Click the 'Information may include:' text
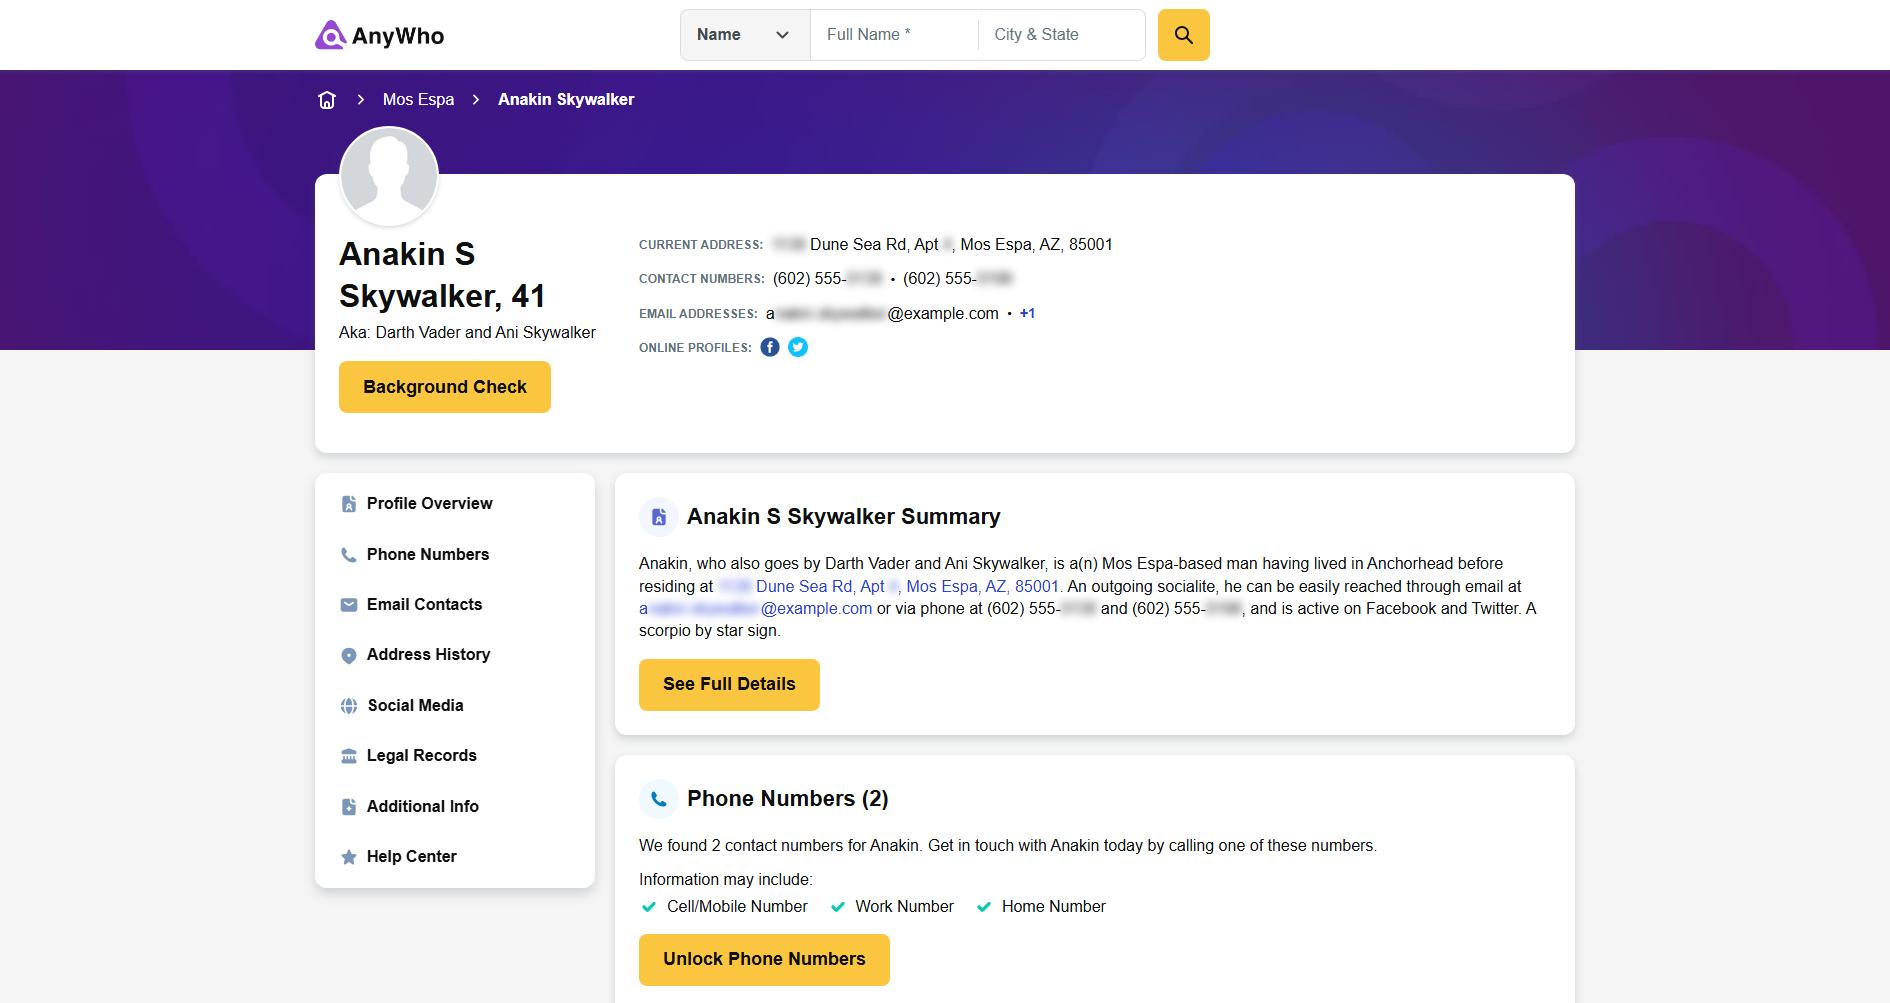This screenshot has width=1890, height=1003. [726, 880]
